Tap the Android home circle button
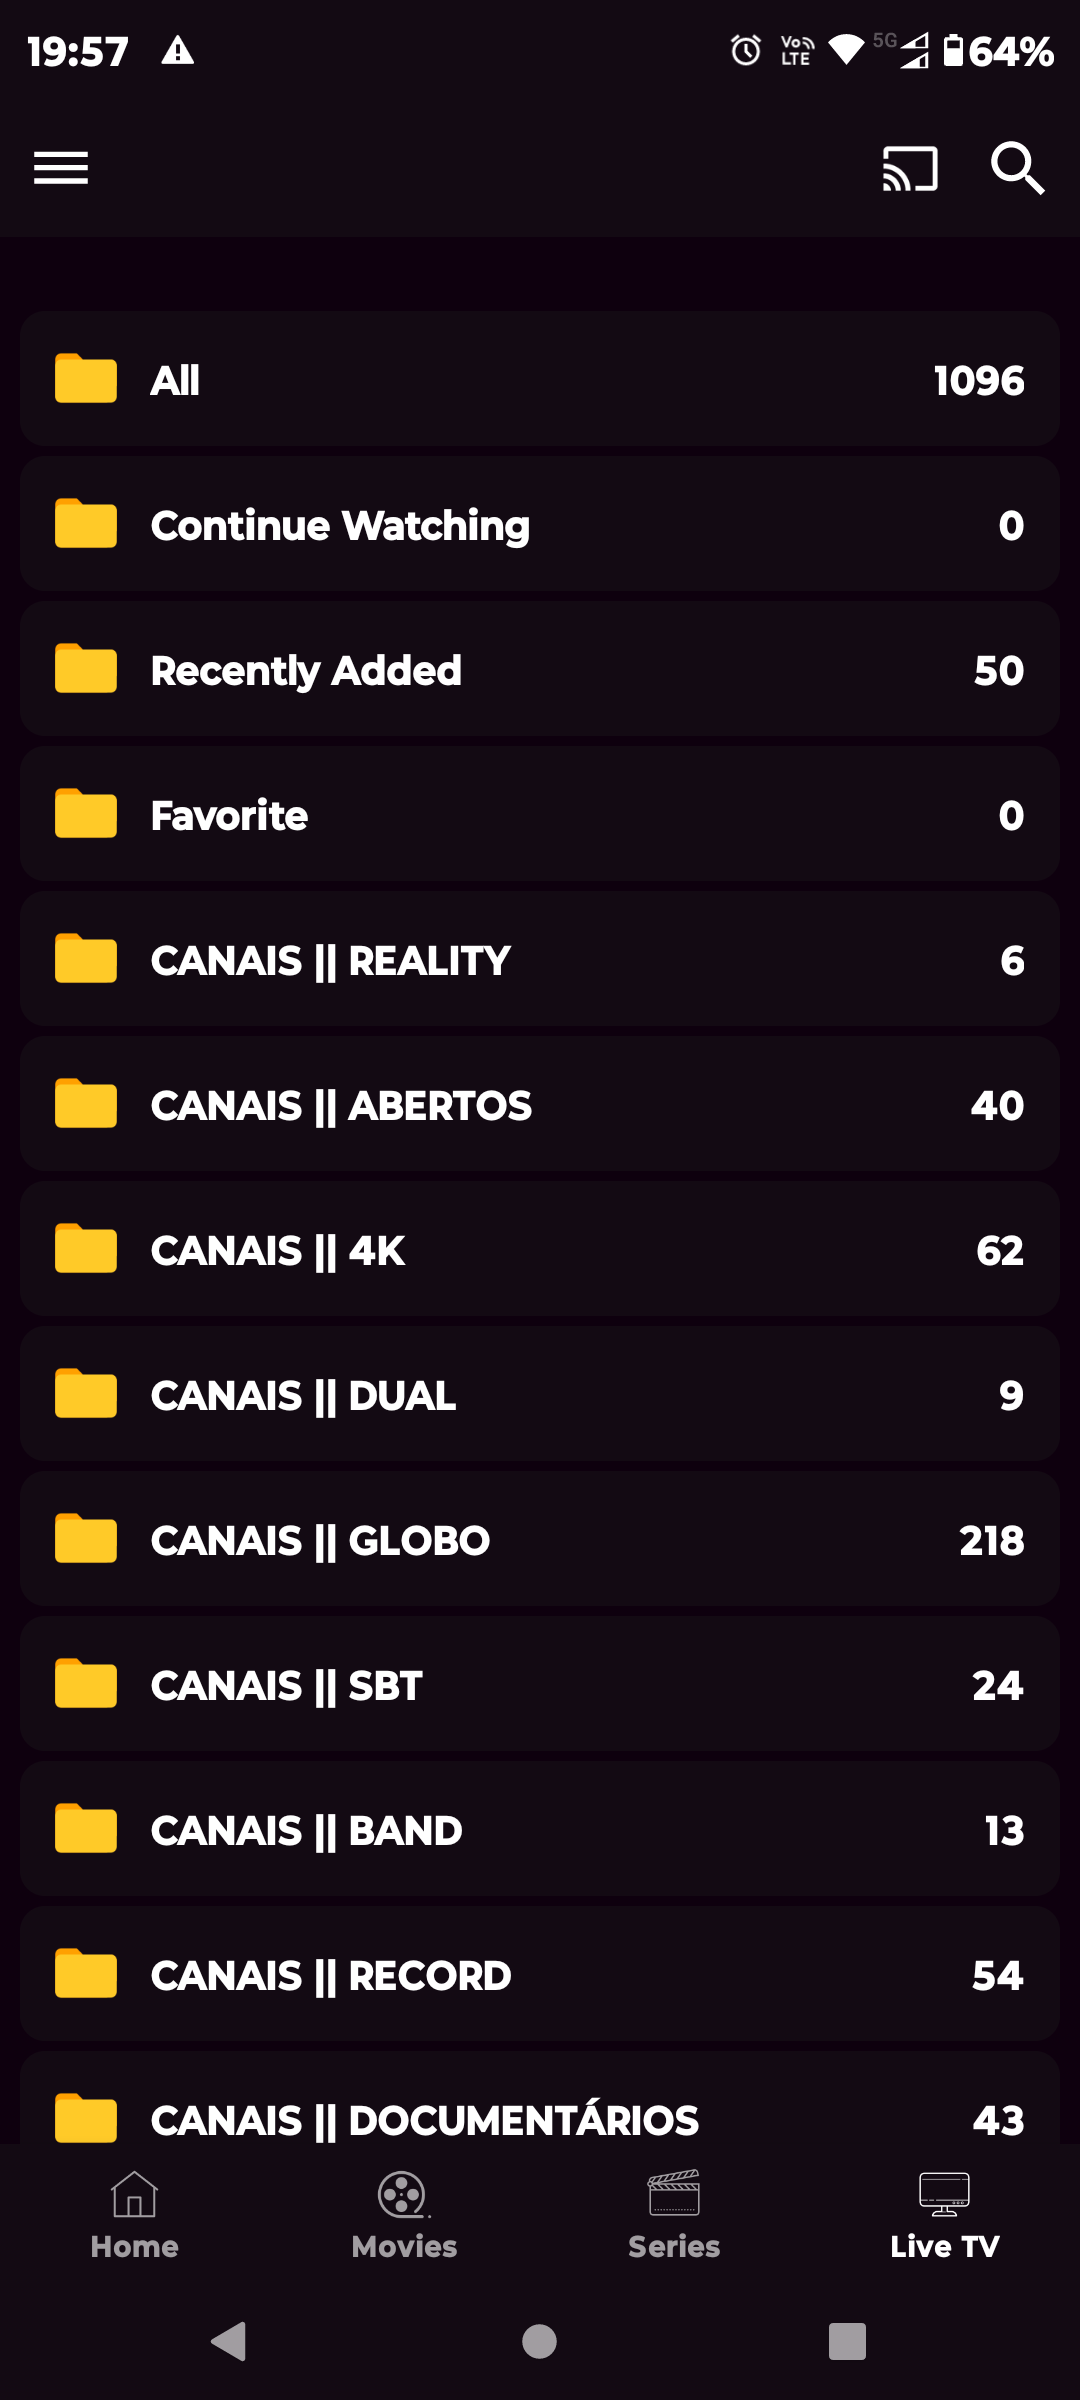The image size is (1080, 2400). coord(540,2341)
